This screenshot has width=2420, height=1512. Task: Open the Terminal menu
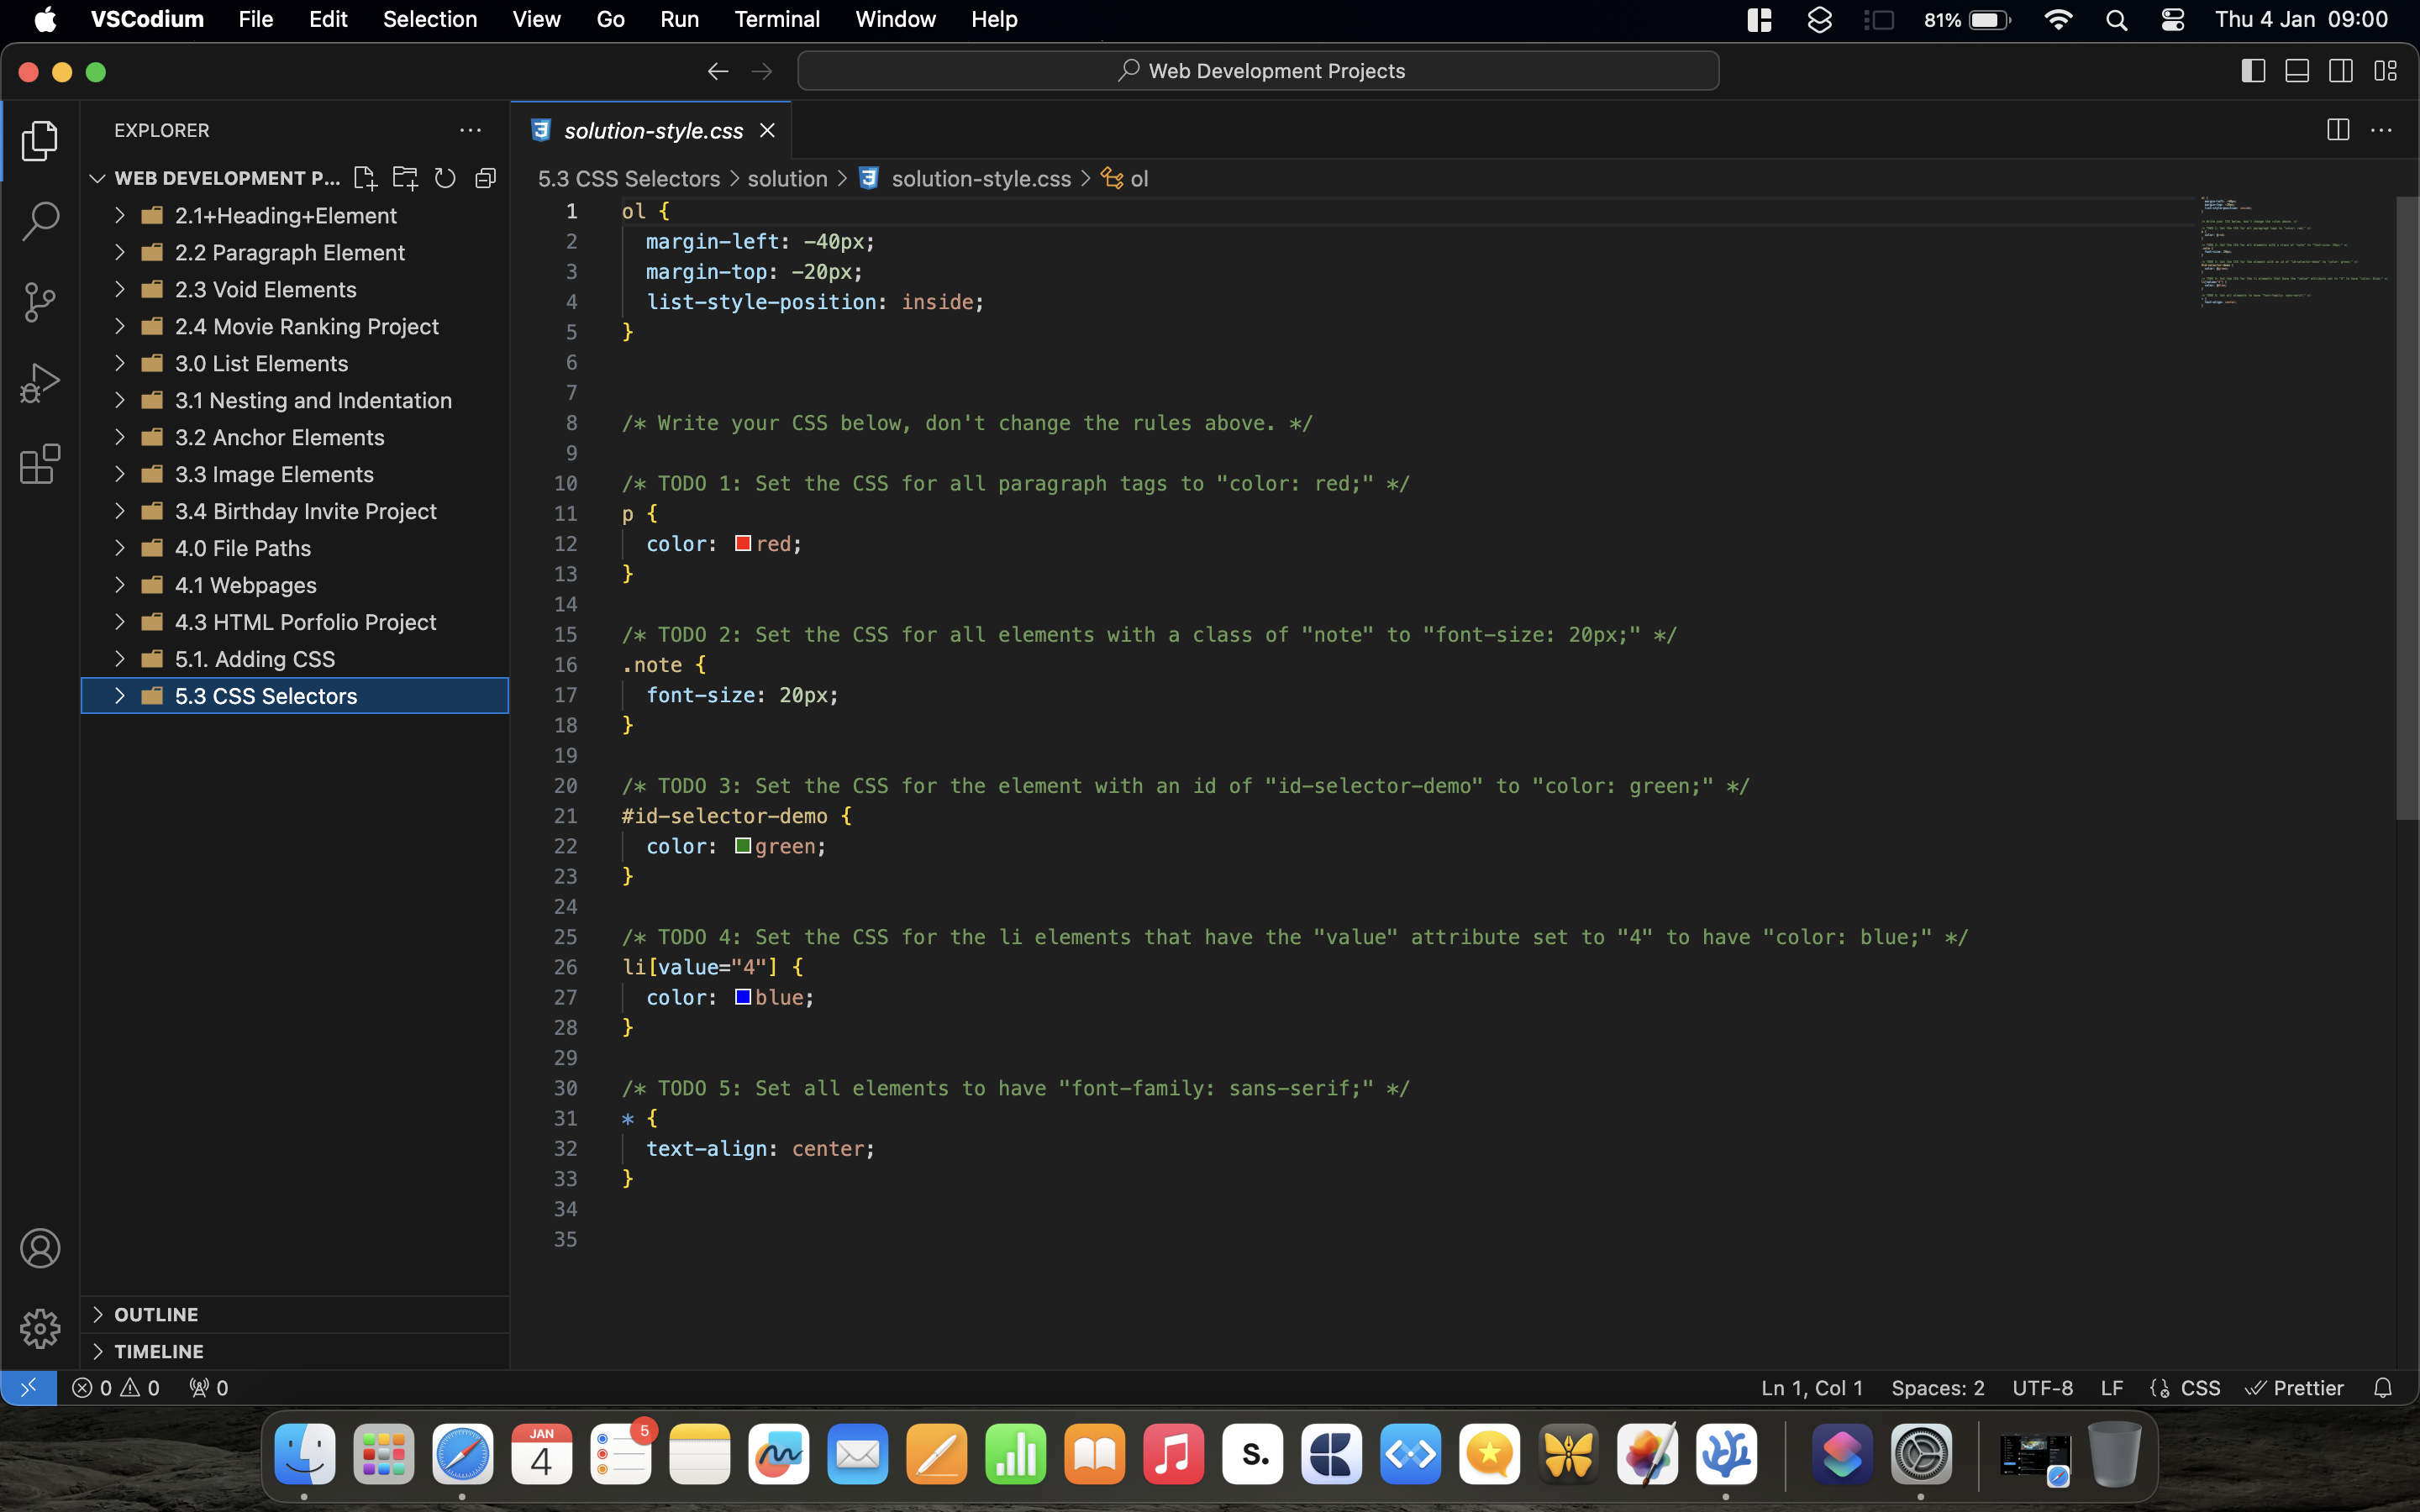point(776,19)
